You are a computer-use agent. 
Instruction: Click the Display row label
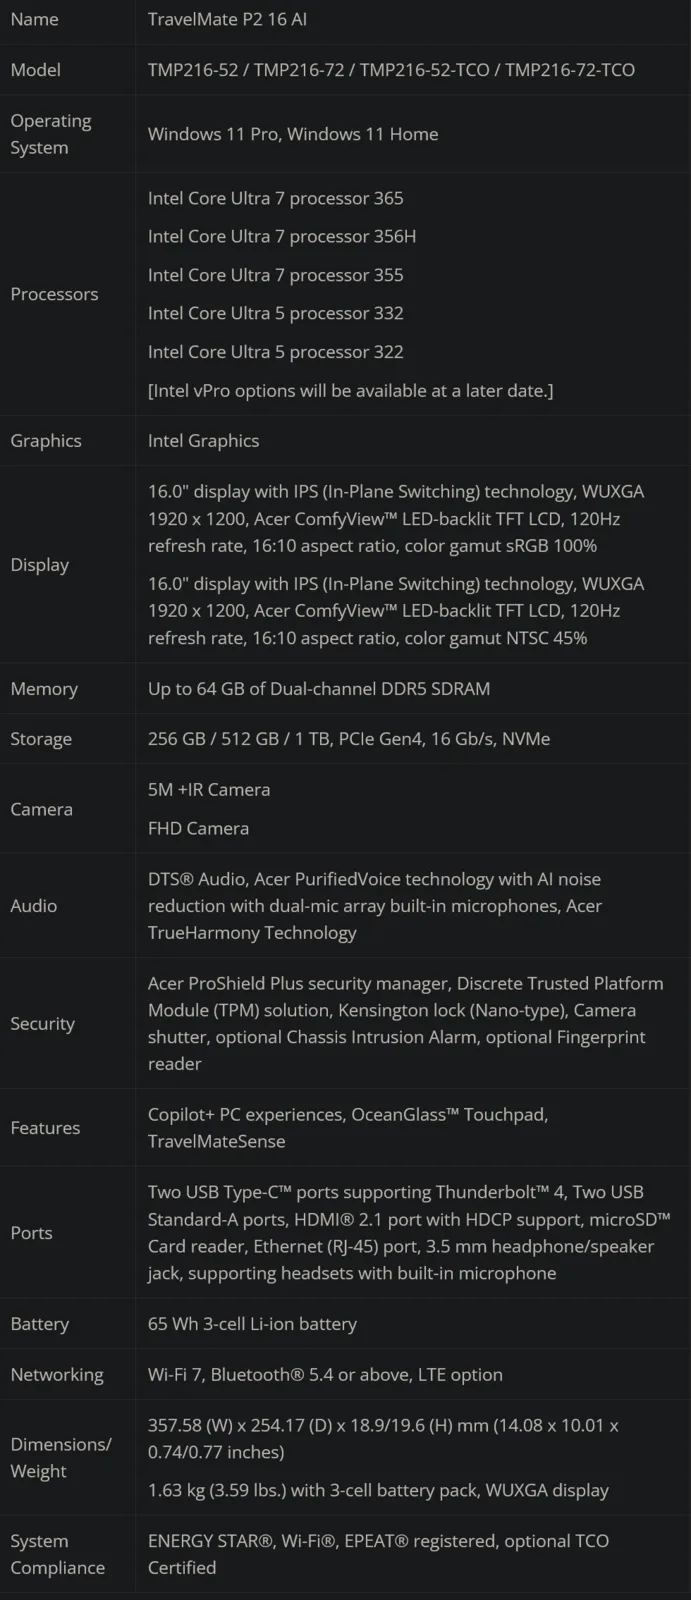coord(40,565)
